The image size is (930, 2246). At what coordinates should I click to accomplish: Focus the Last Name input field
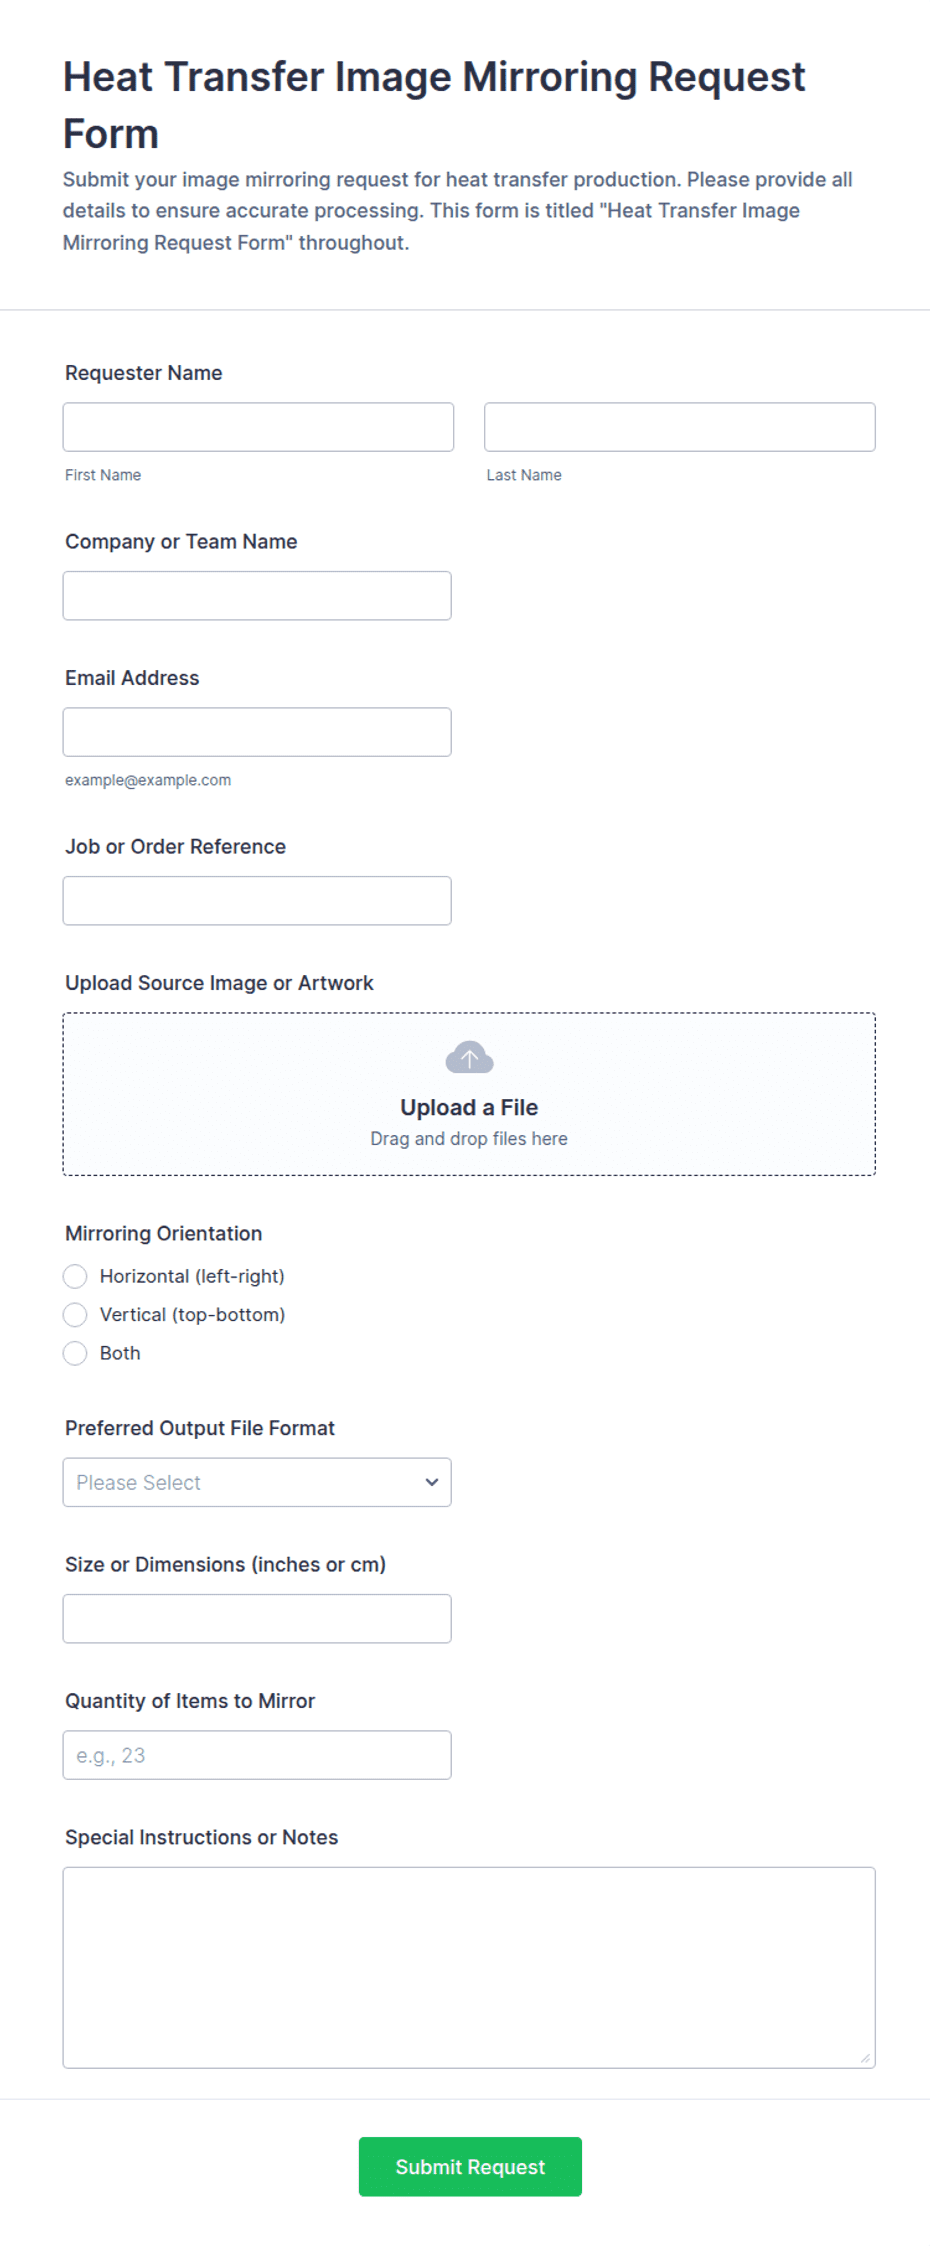click(x=680, y=427)
